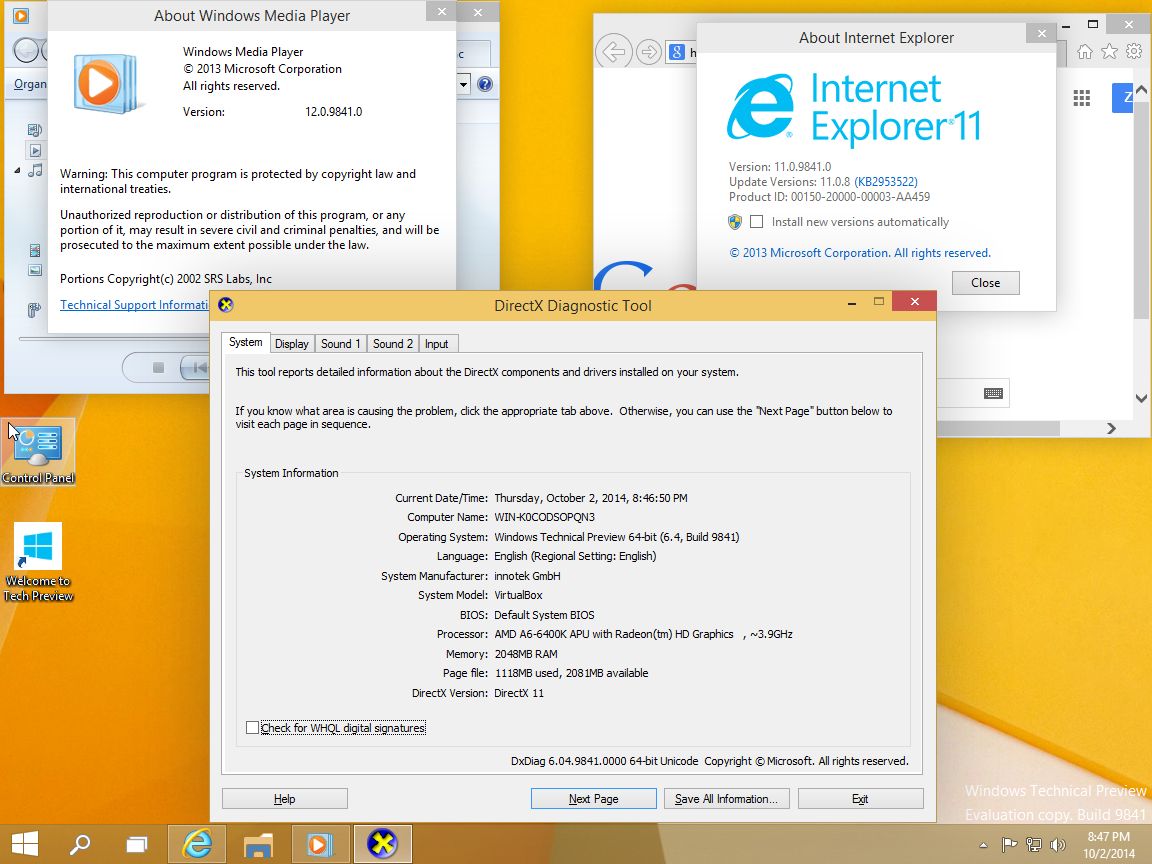The image size is (1152, 864).
Task: Open the Action Center flag icon
Action: 1009,845
